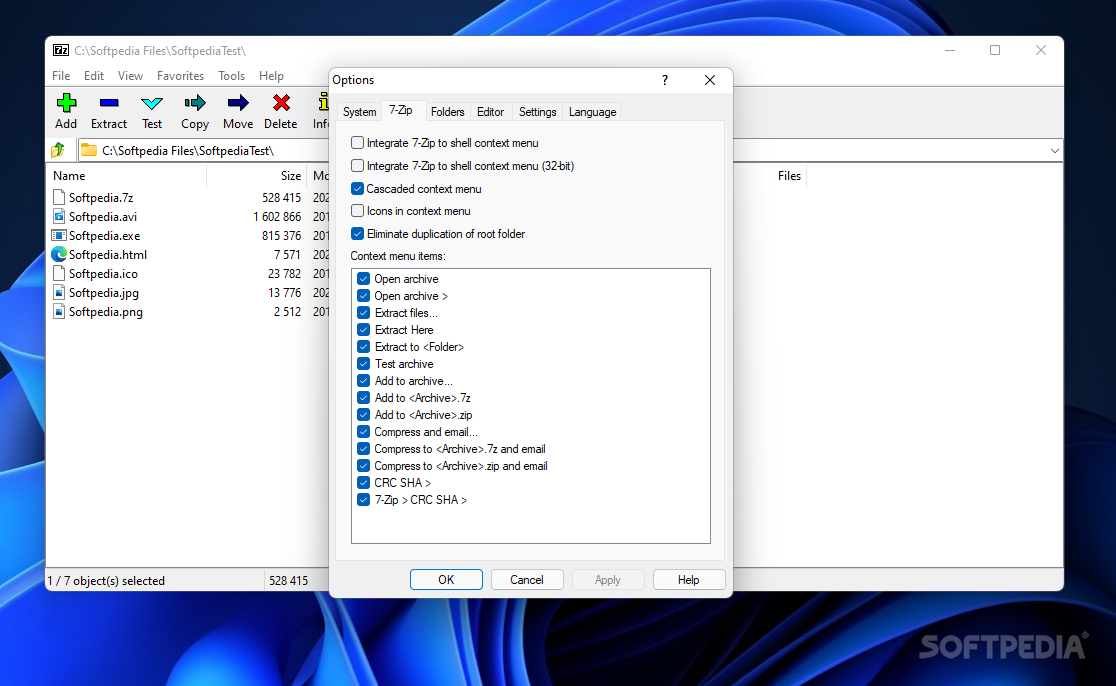The height and width of the screenshot is (686, 1116).
Task: Expand the address bar path dropdown
Action: pos(1054,151)
